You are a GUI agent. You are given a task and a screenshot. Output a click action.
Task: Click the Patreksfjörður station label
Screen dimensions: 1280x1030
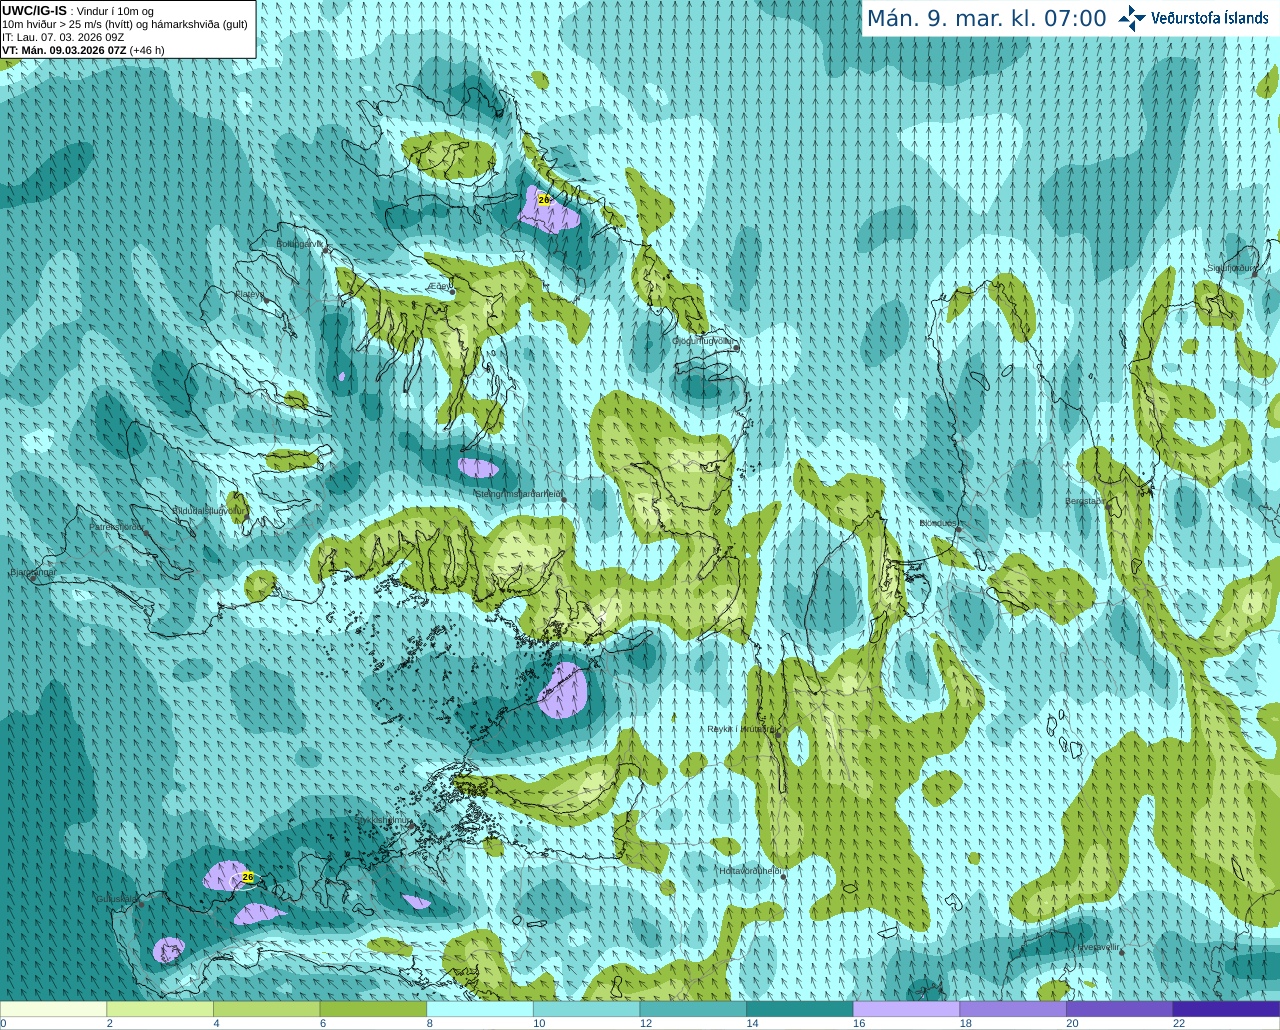point(117,526)
